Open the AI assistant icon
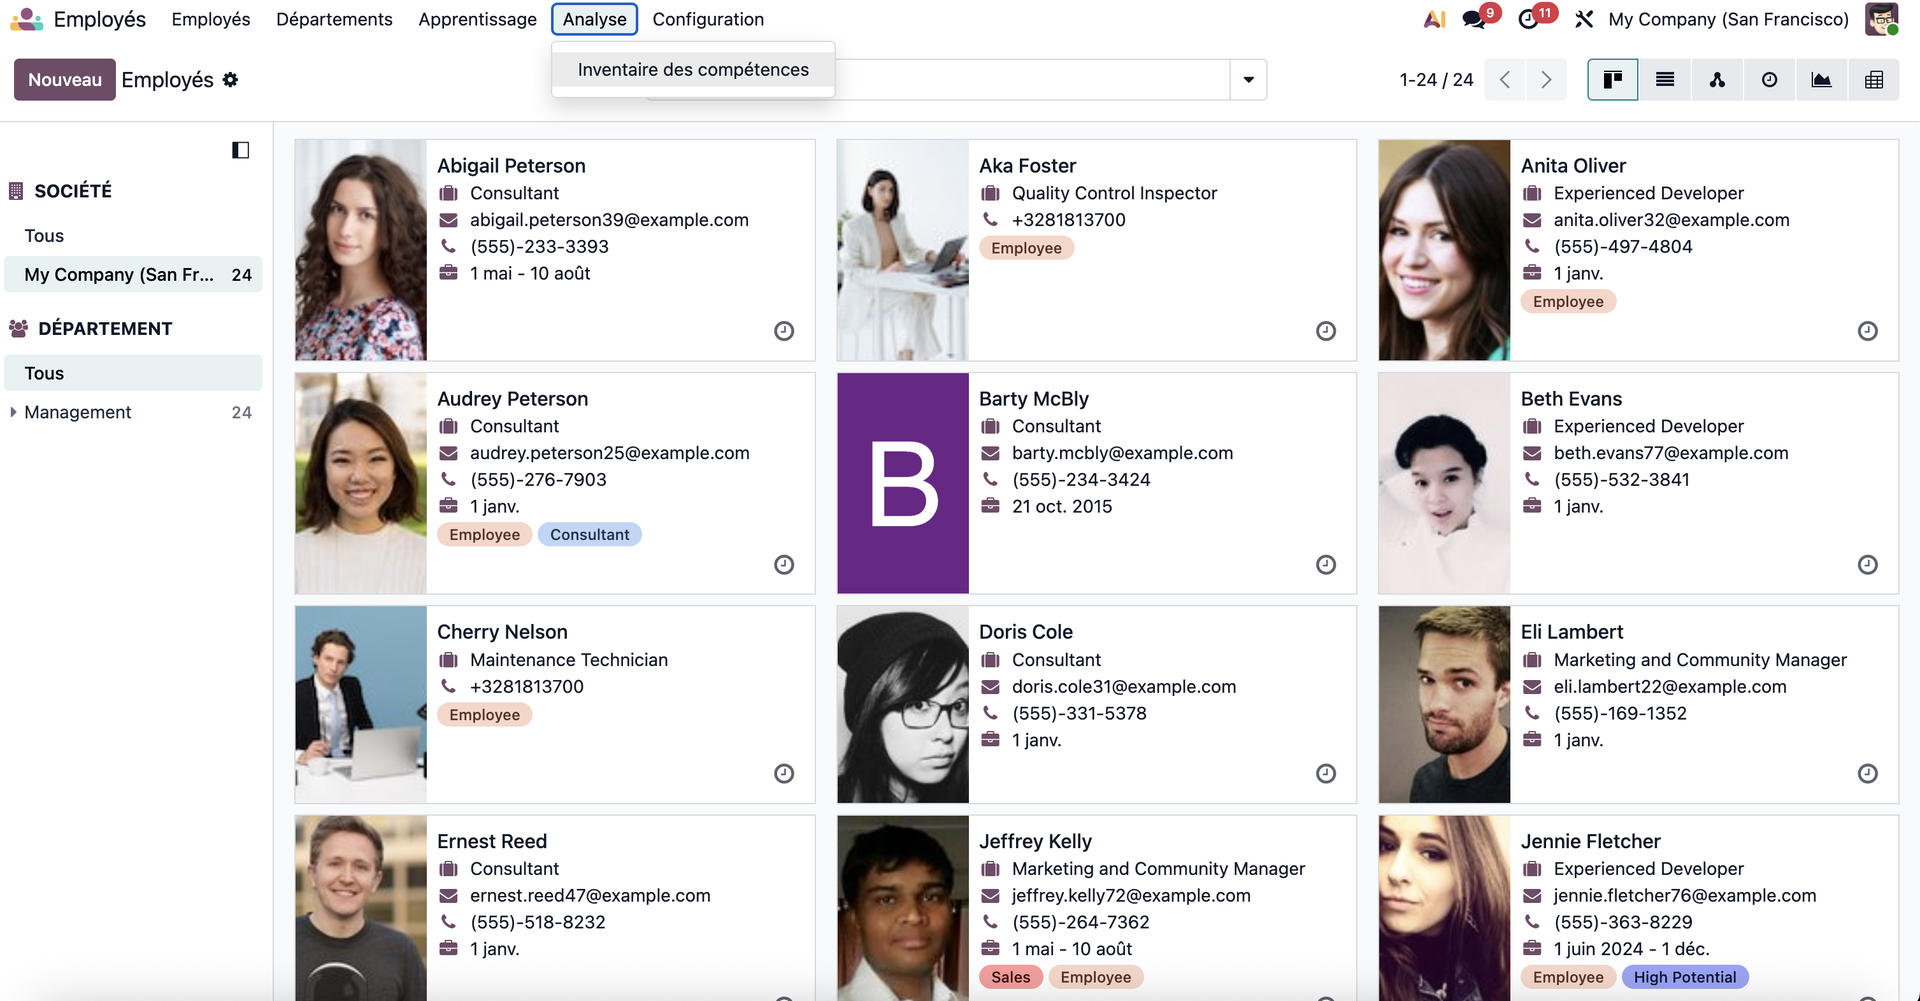This screenshot has height=1001, width=1920. coord(1435,19)
